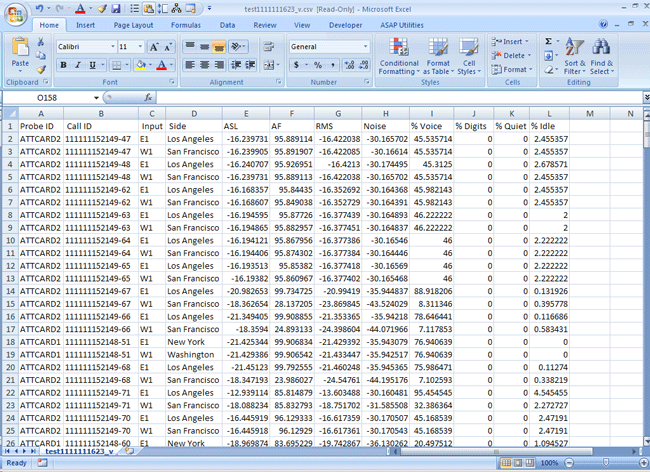
Task: Click Format Painter in Clipboard group
Action: (x=41, y=69)
